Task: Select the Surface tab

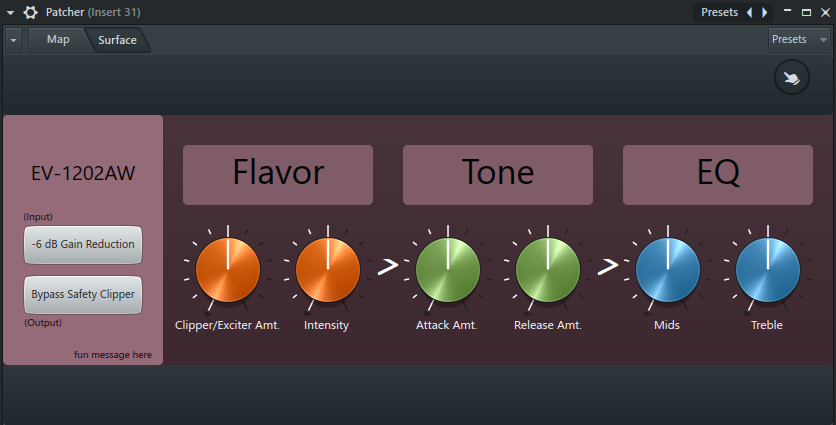Action: (x=117, y=40)
